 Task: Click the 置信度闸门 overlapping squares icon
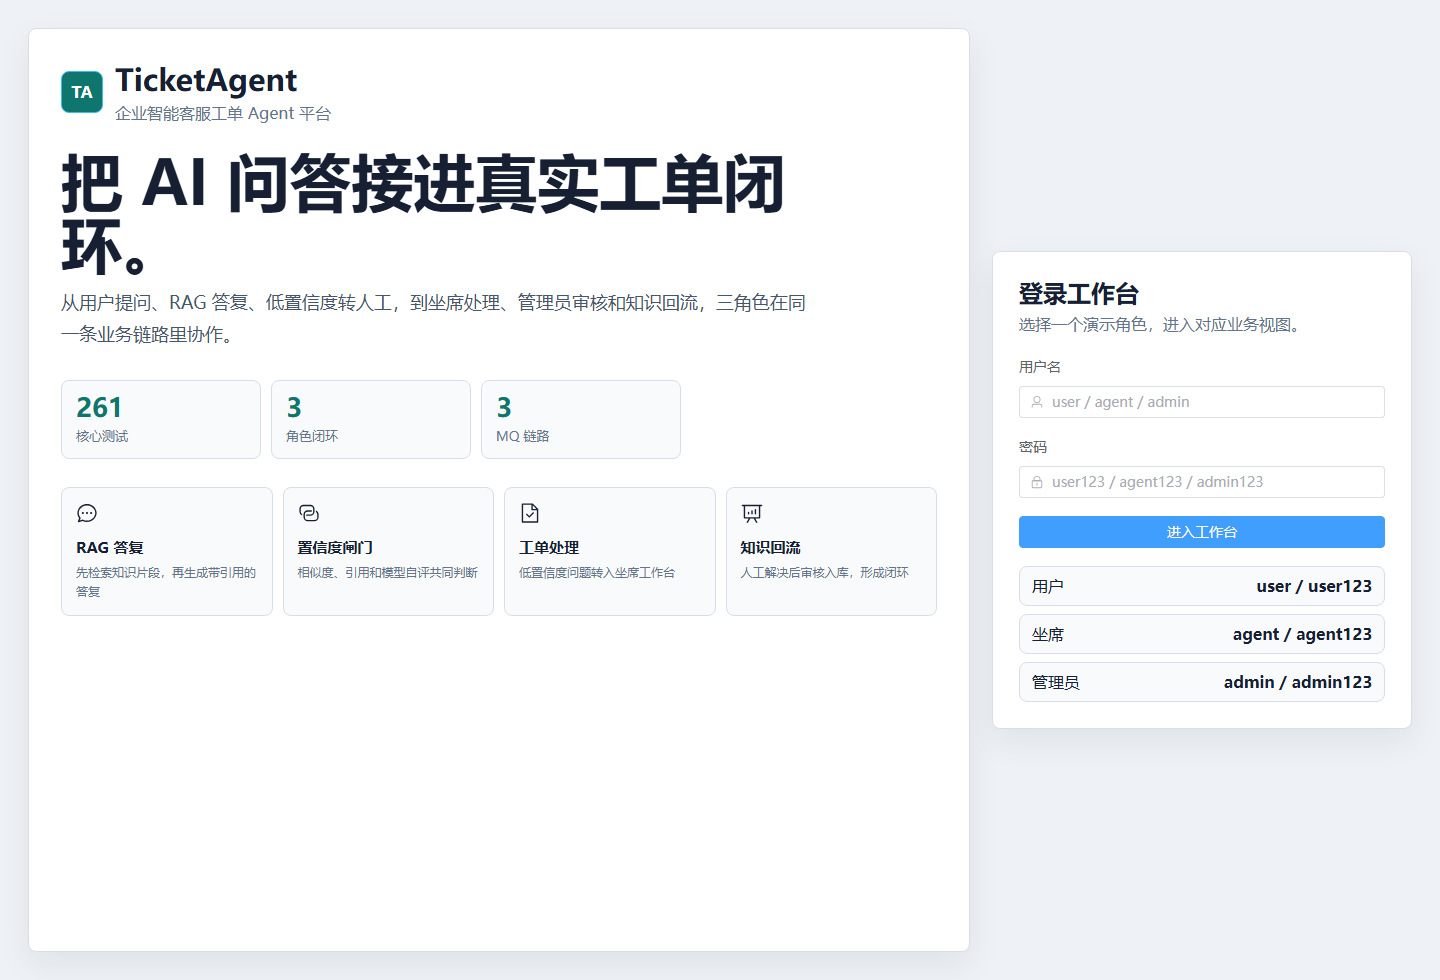pyautogui.click(x=309, y=513)
